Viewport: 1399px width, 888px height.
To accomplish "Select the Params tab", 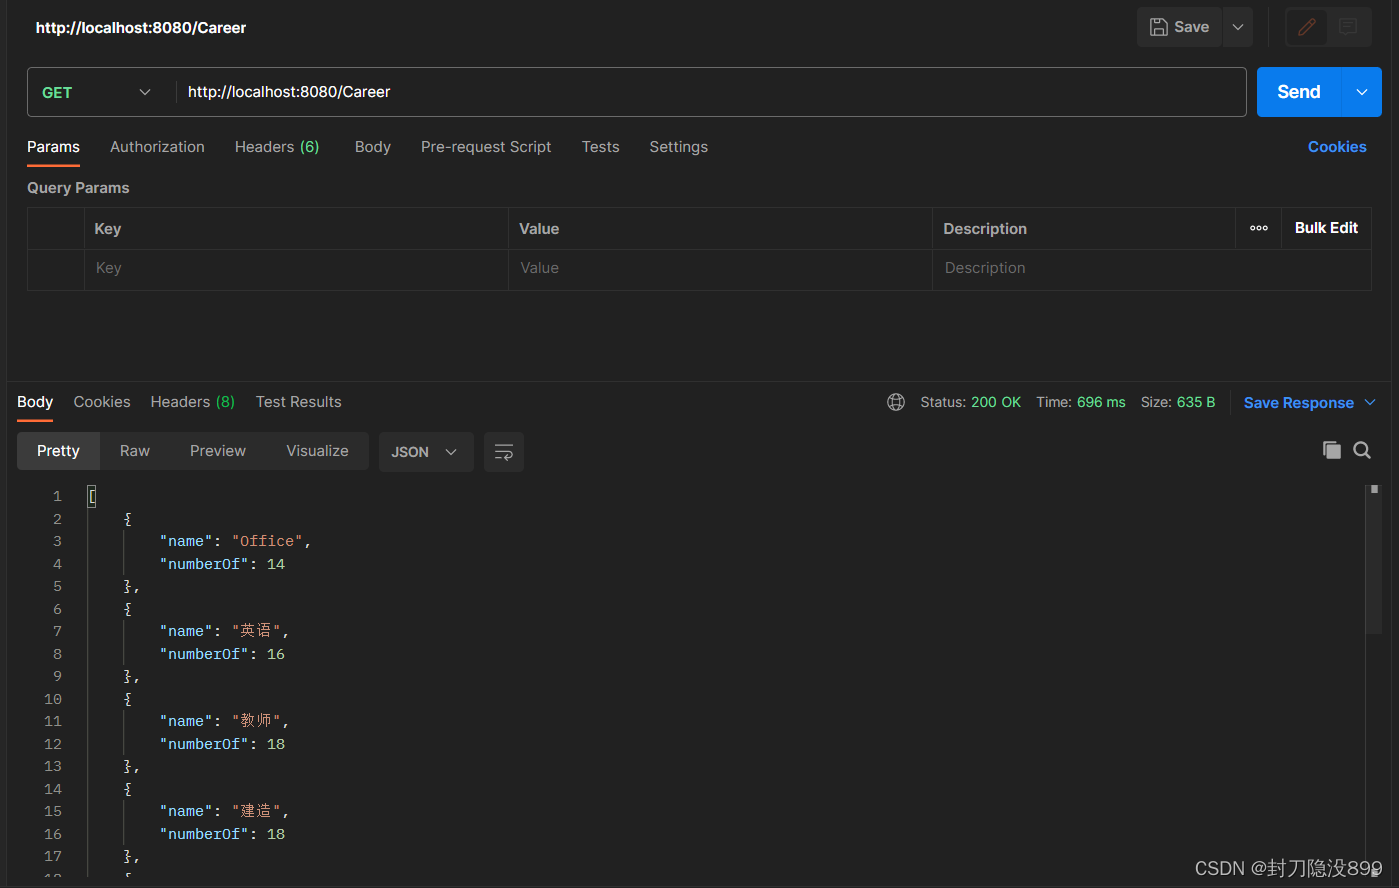I will (x=53, y=147).
